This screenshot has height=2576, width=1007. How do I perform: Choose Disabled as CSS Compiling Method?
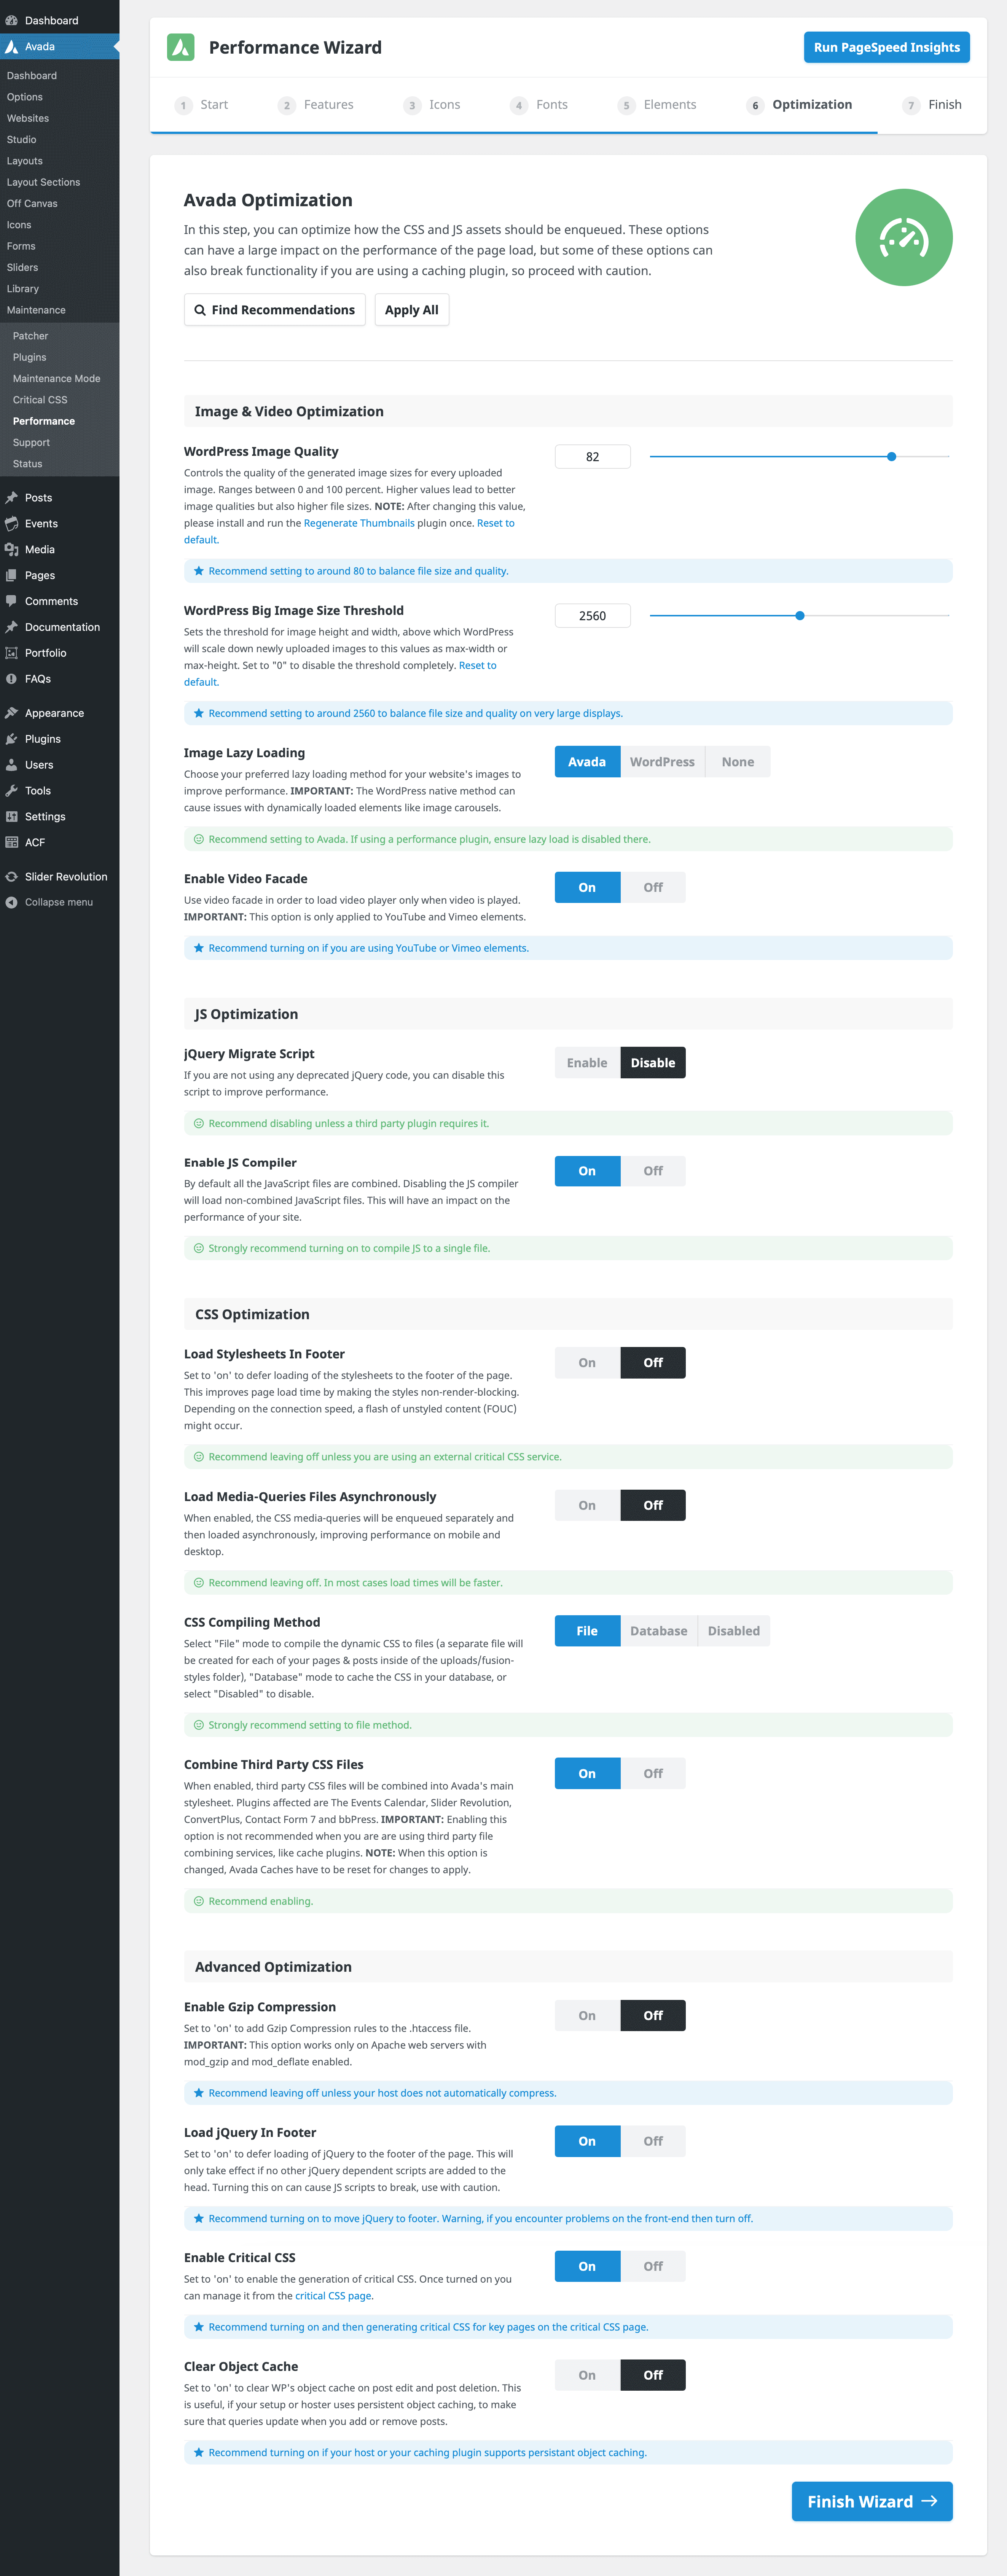click(734, 1631)
